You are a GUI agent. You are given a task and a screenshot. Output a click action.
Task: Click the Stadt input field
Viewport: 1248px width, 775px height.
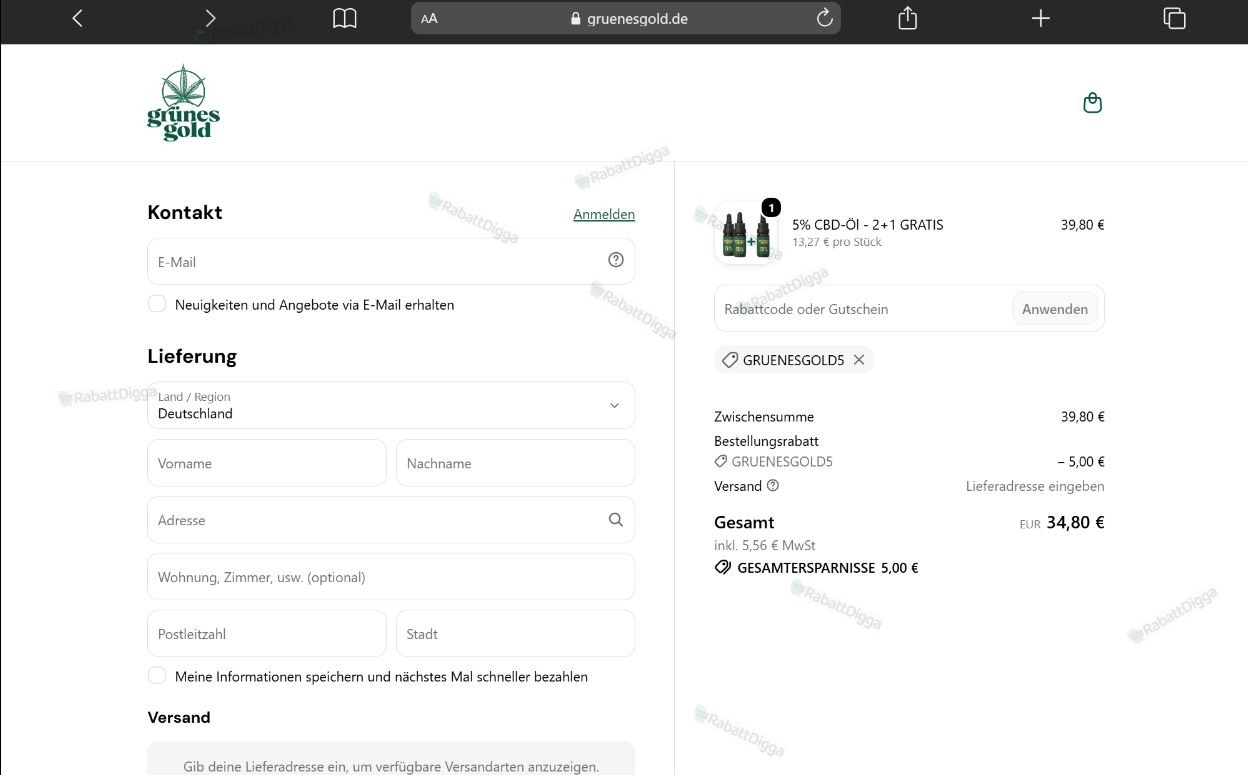(516, 634)
